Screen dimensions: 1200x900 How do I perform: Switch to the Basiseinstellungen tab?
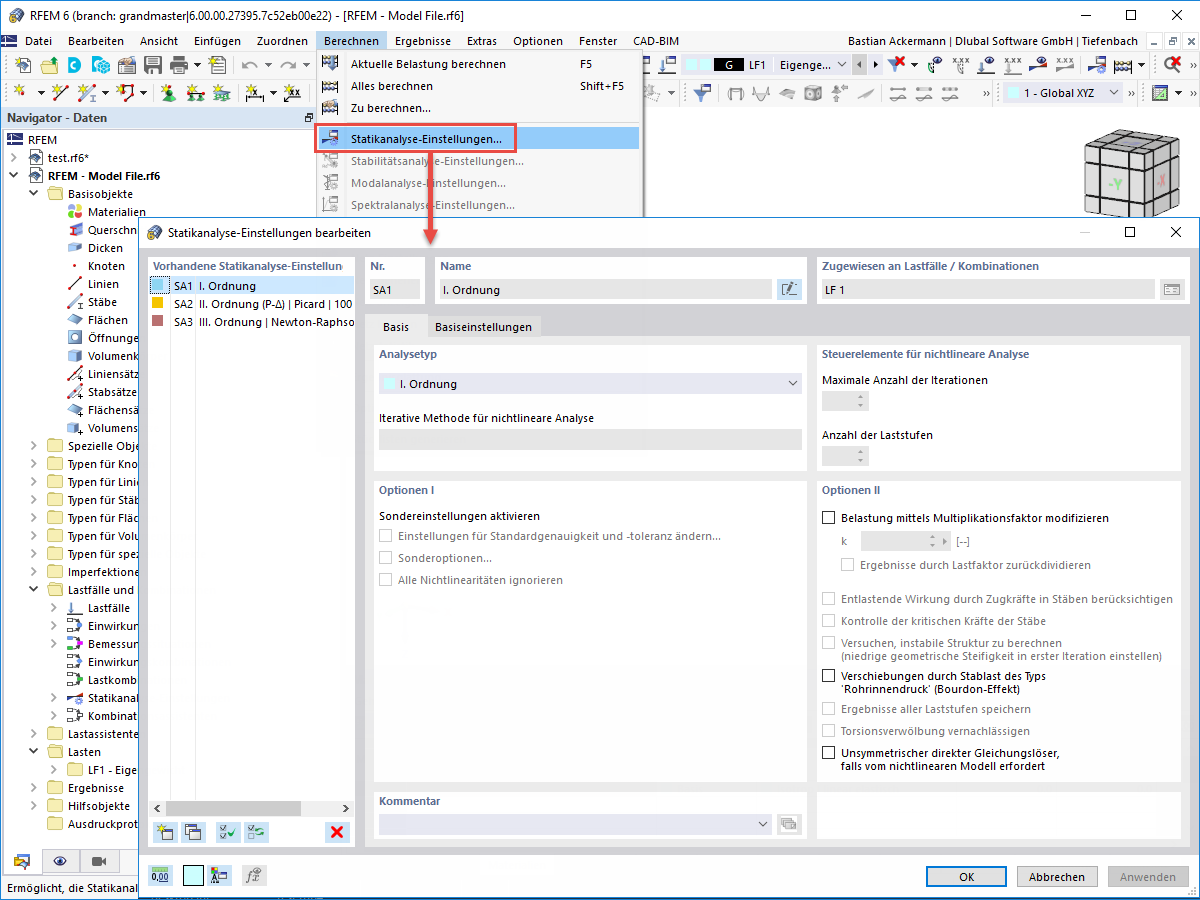pos(483,327)
